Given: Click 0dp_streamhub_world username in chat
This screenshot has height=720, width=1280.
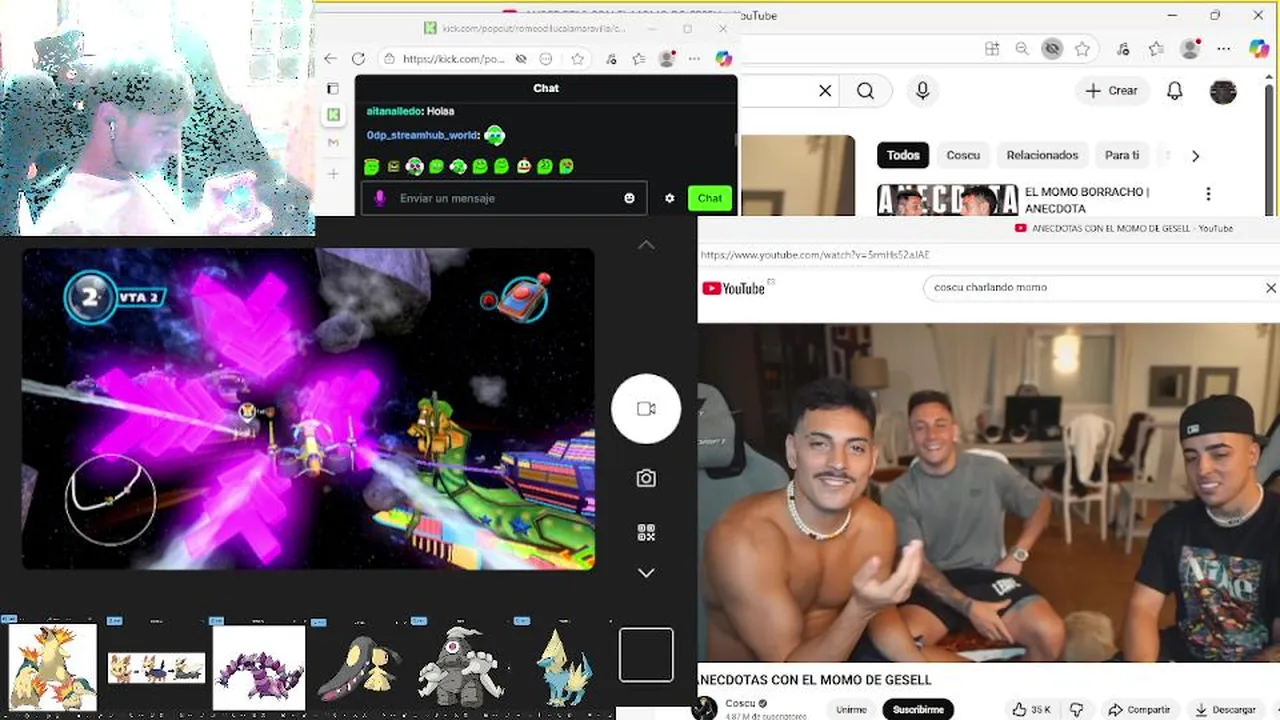Looking at the screenshot, I should pyautogui.click(x=422, y=135).
